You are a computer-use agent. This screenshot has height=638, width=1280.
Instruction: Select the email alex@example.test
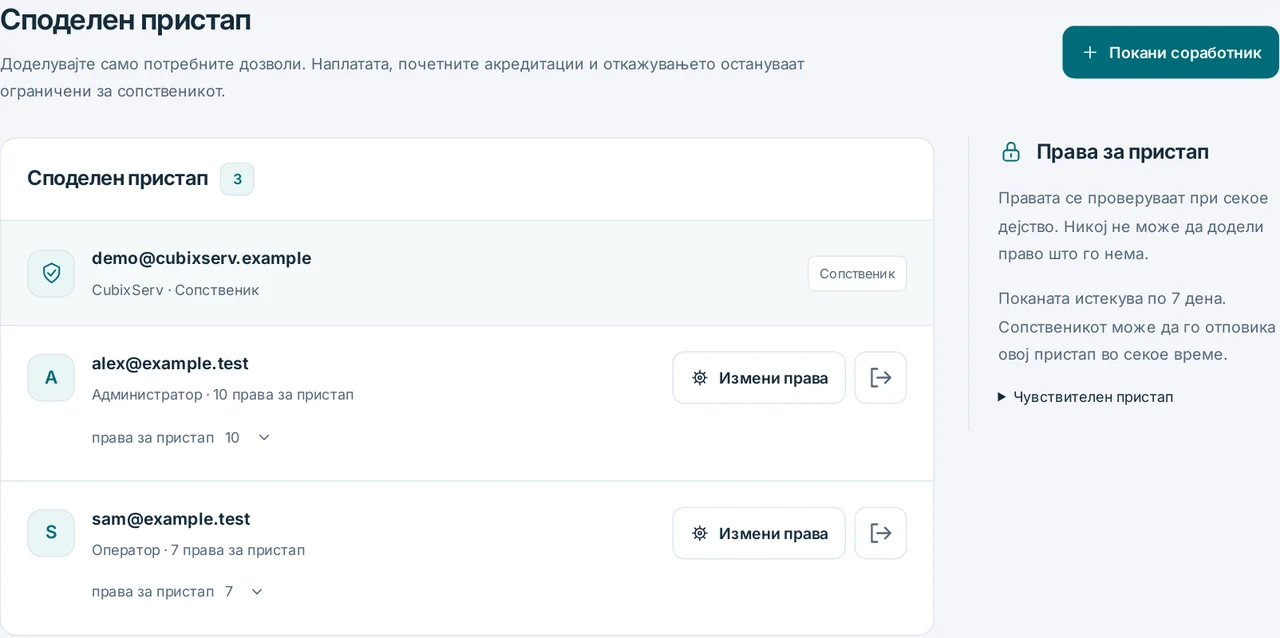point(170,363)
